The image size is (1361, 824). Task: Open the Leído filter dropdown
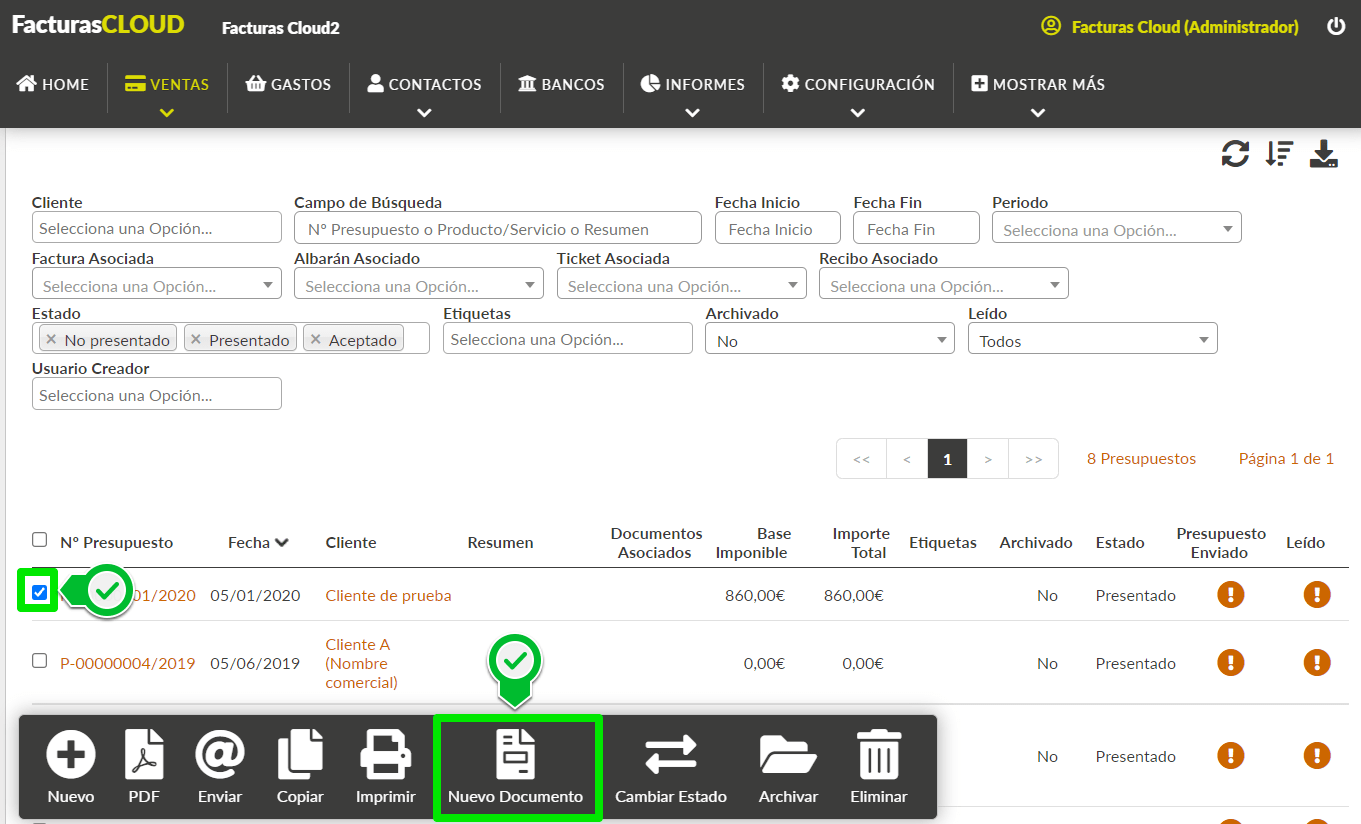click(1093, 339)
